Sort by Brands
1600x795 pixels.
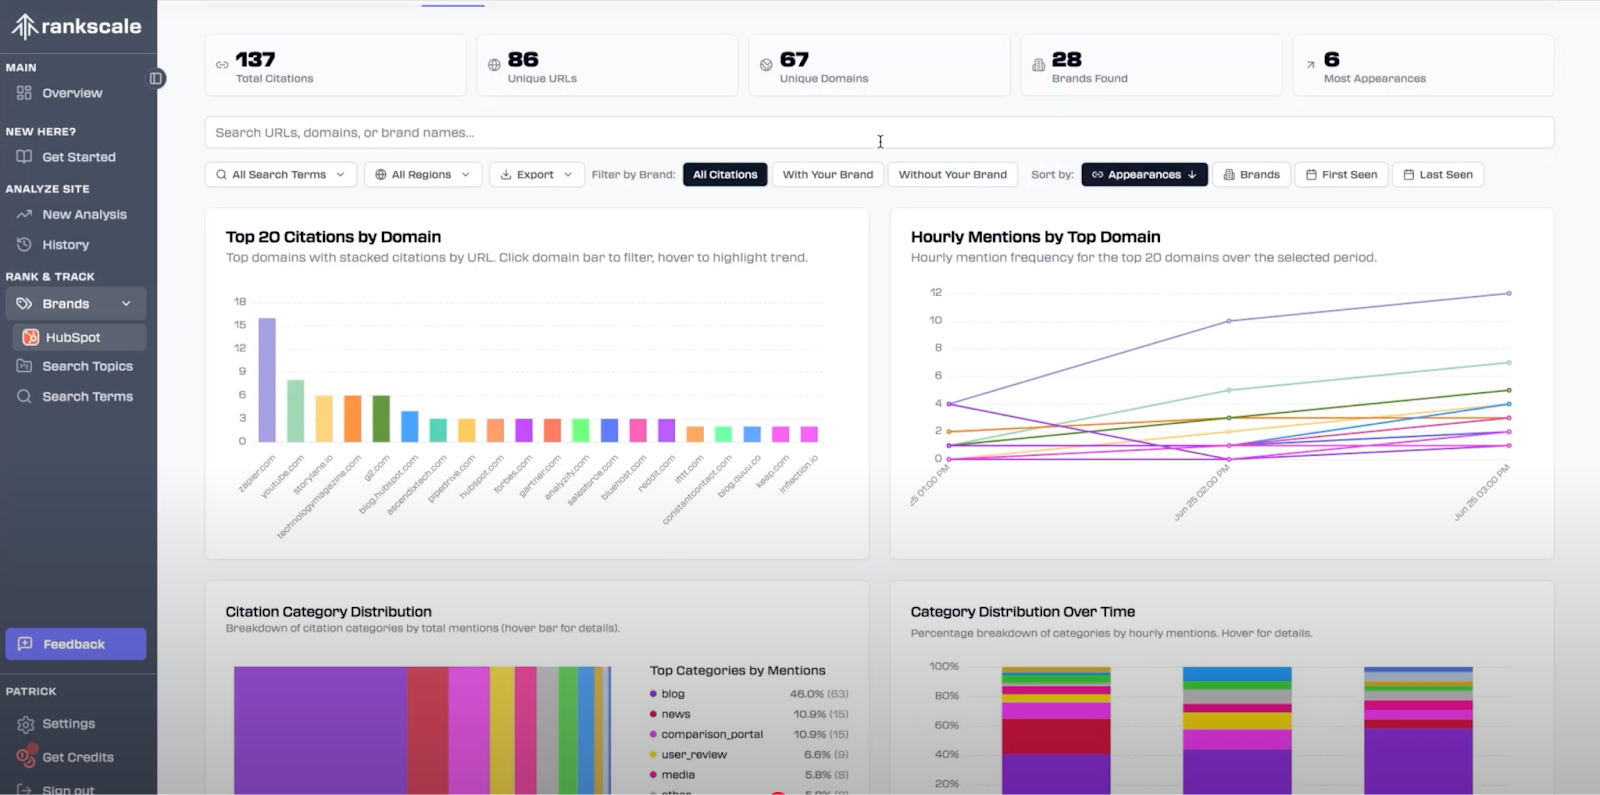click(1251, 174)
